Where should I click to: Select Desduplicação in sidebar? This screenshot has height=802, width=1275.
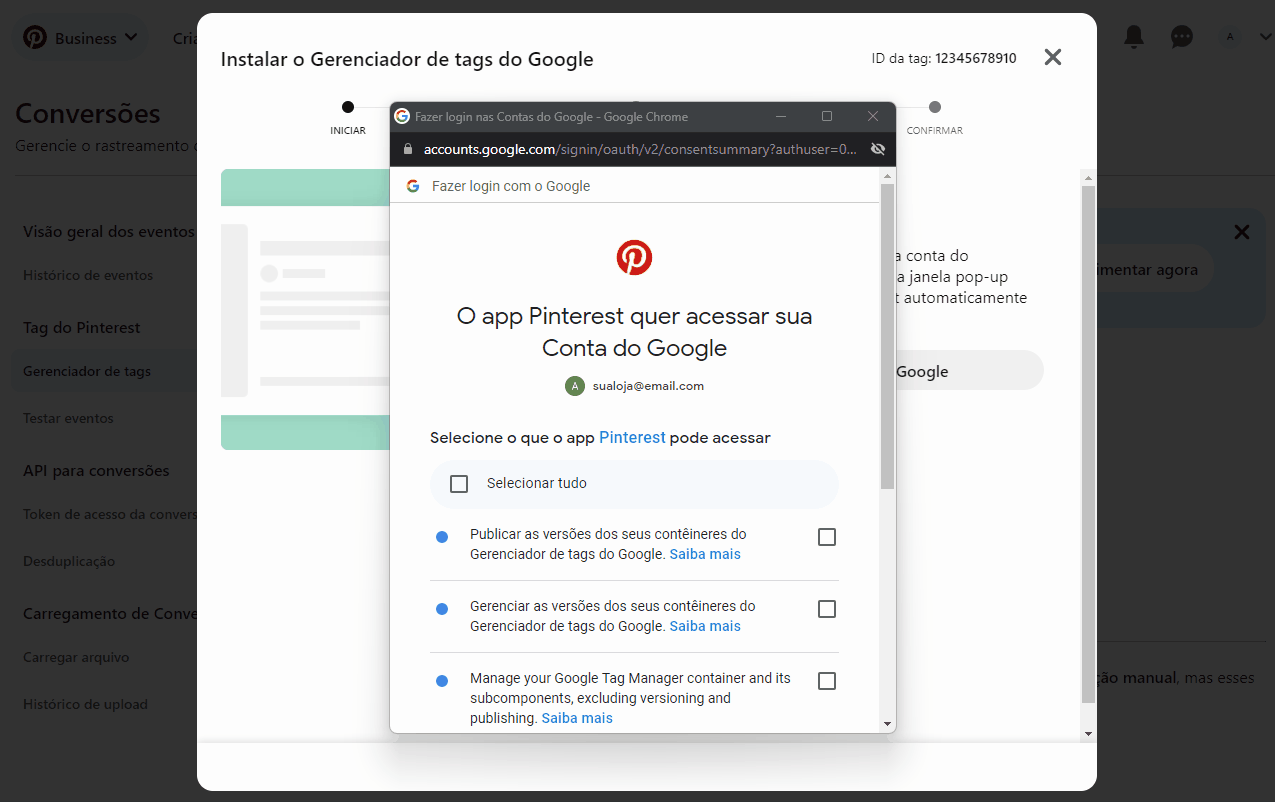point(69,561)
